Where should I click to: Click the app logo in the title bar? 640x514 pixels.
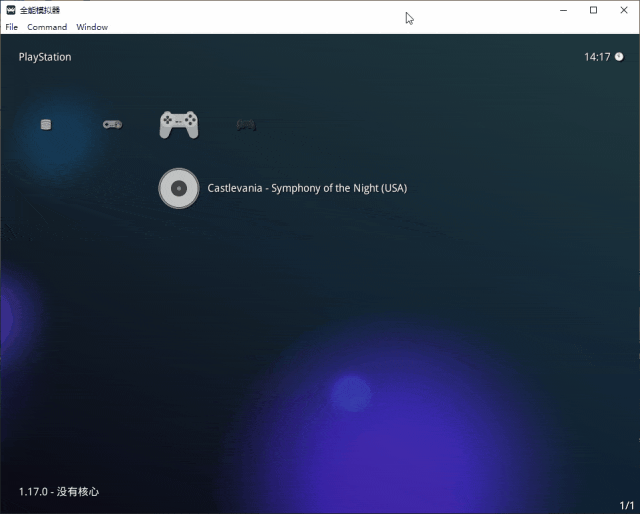point(11,10)
